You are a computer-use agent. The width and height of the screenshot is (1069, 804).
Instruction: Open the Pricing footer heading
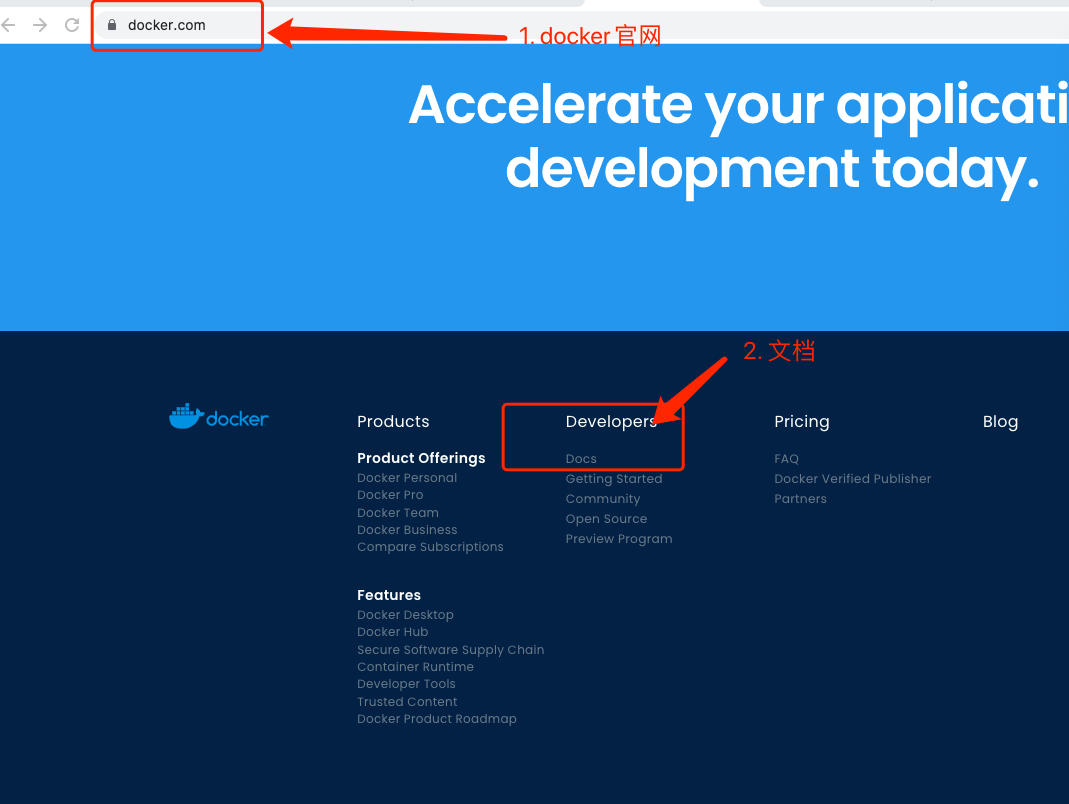(802, 422)
